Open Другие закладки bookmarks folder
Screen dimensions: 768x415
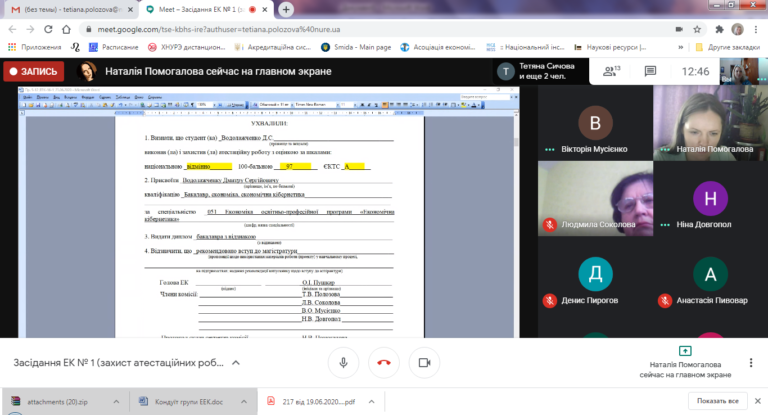pyautogui.click(x=728, y=47)
